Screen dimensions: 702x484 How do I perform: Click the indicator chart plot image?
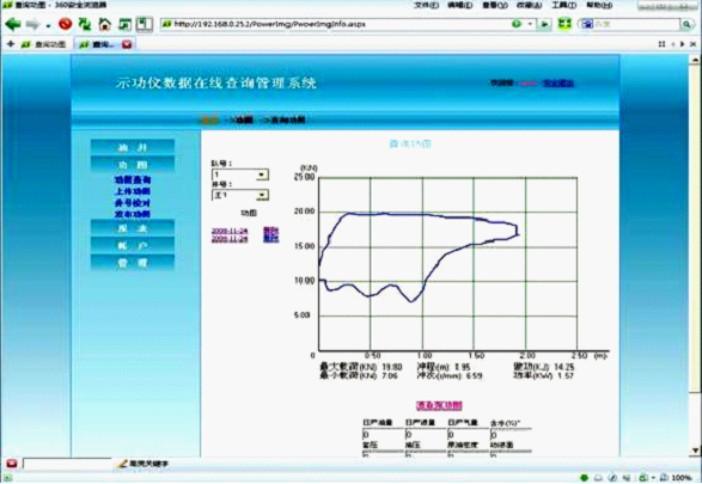tap(448, 264)
